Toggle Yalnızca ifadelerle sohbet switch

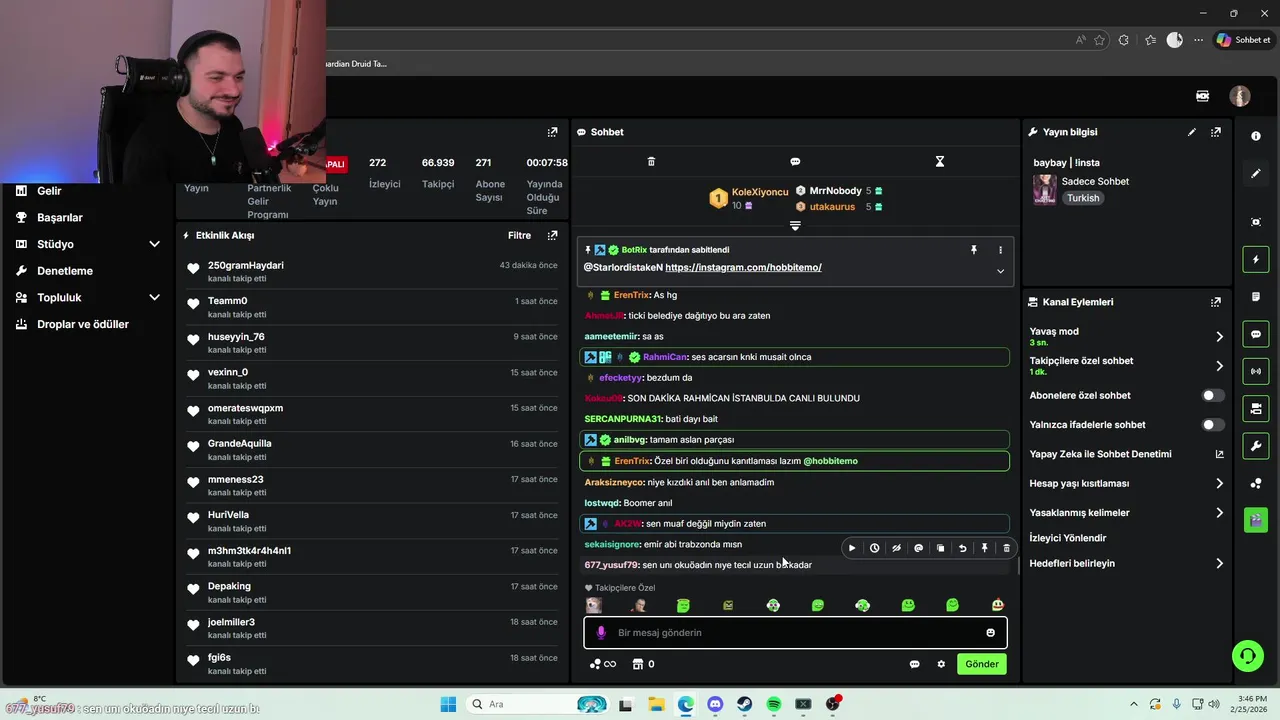click(1212, 425)
